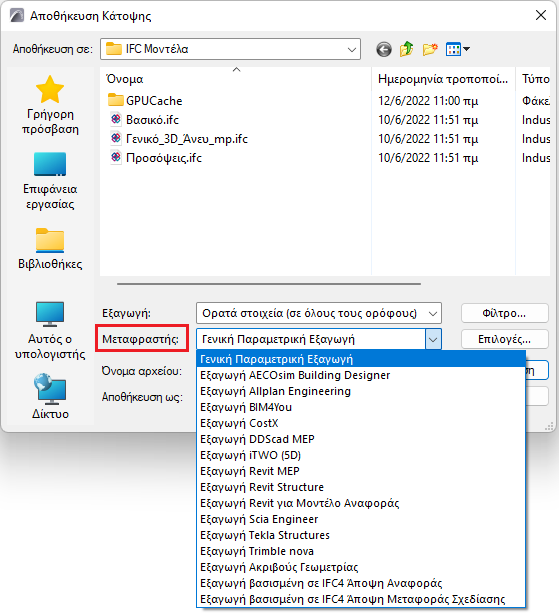The image size is (559, 613).
Task: Open the Εξαγωγή visible elements dropdown
Action: click(x=319, y=313)
